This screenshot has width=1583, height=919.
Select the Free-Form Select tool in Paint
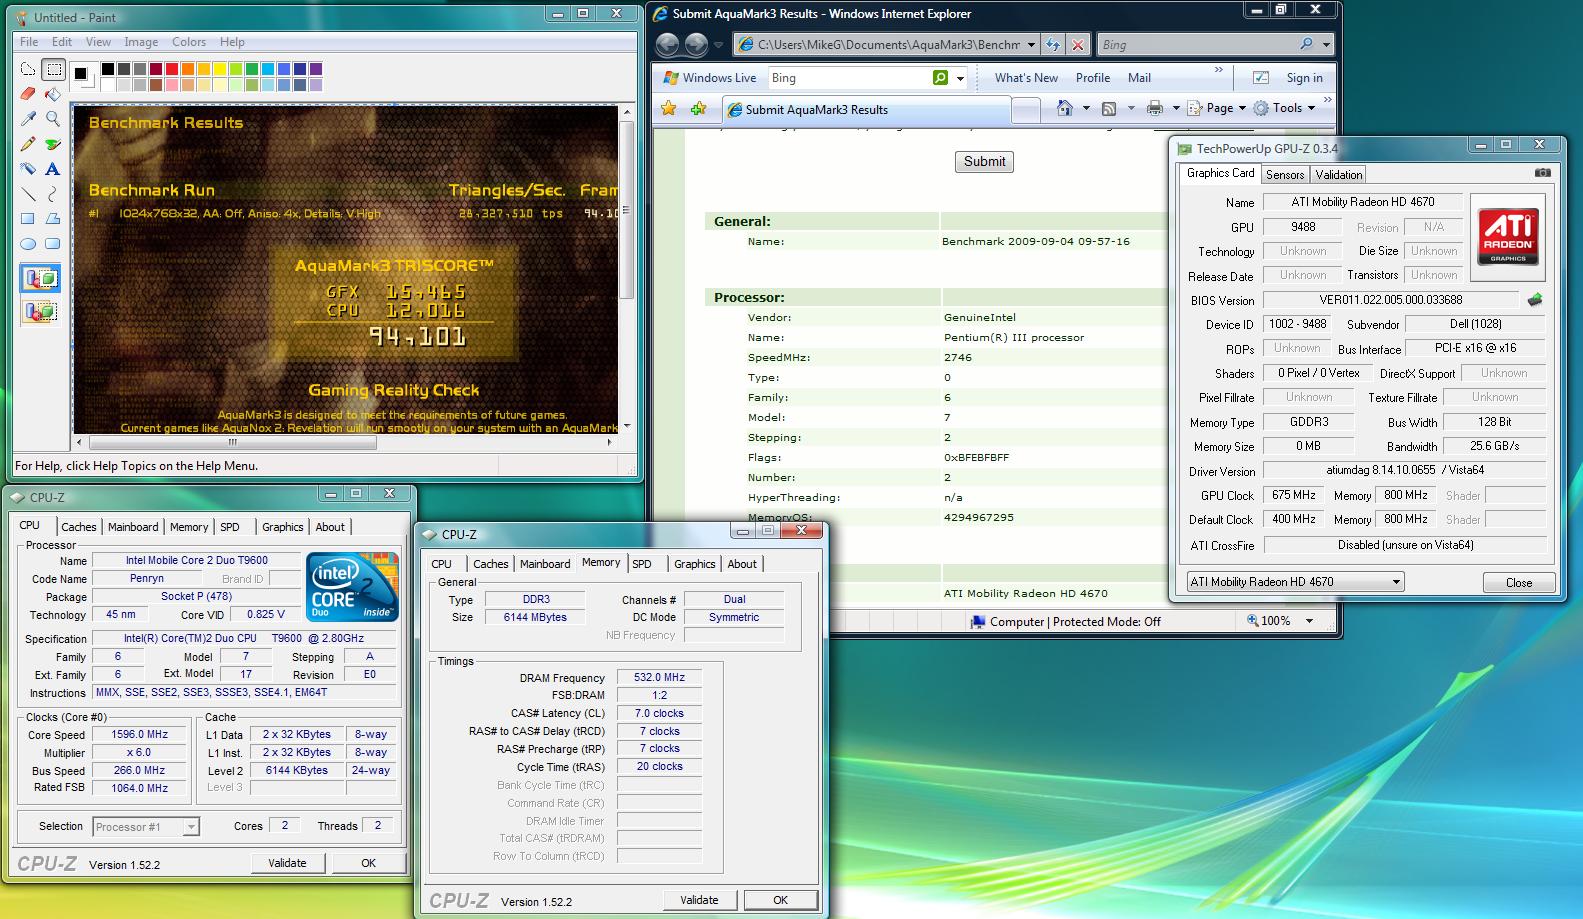[28, 70]
